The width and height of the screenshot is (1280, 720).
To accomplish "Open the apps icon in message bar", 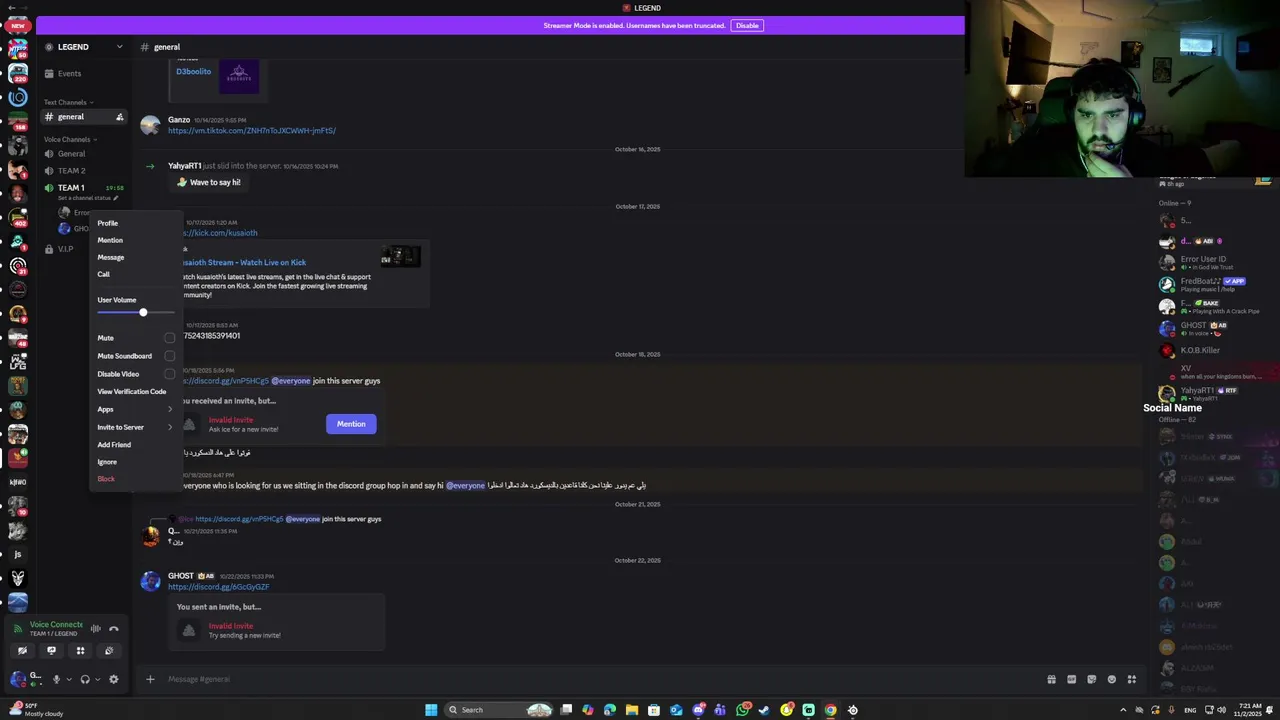I will (x=1131, y=679).
